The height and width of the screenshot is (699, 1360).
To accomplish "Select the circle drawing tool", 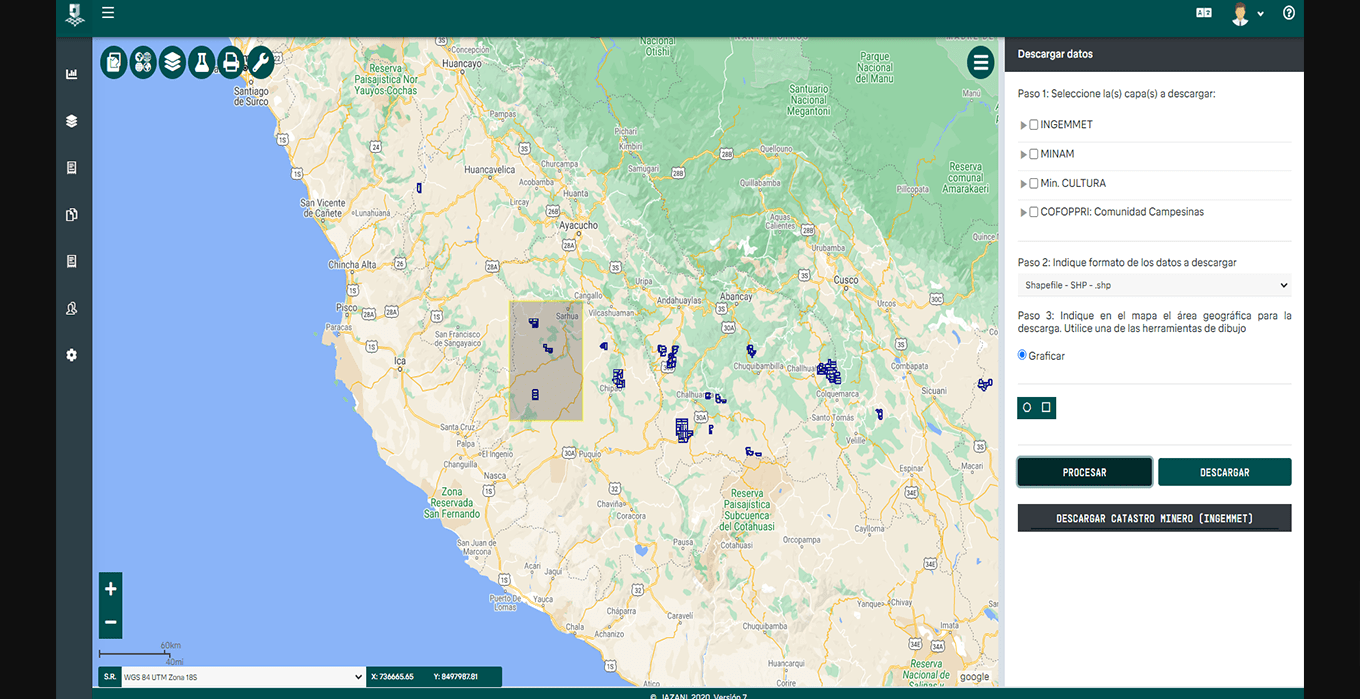I will (x=1027, y=408).
